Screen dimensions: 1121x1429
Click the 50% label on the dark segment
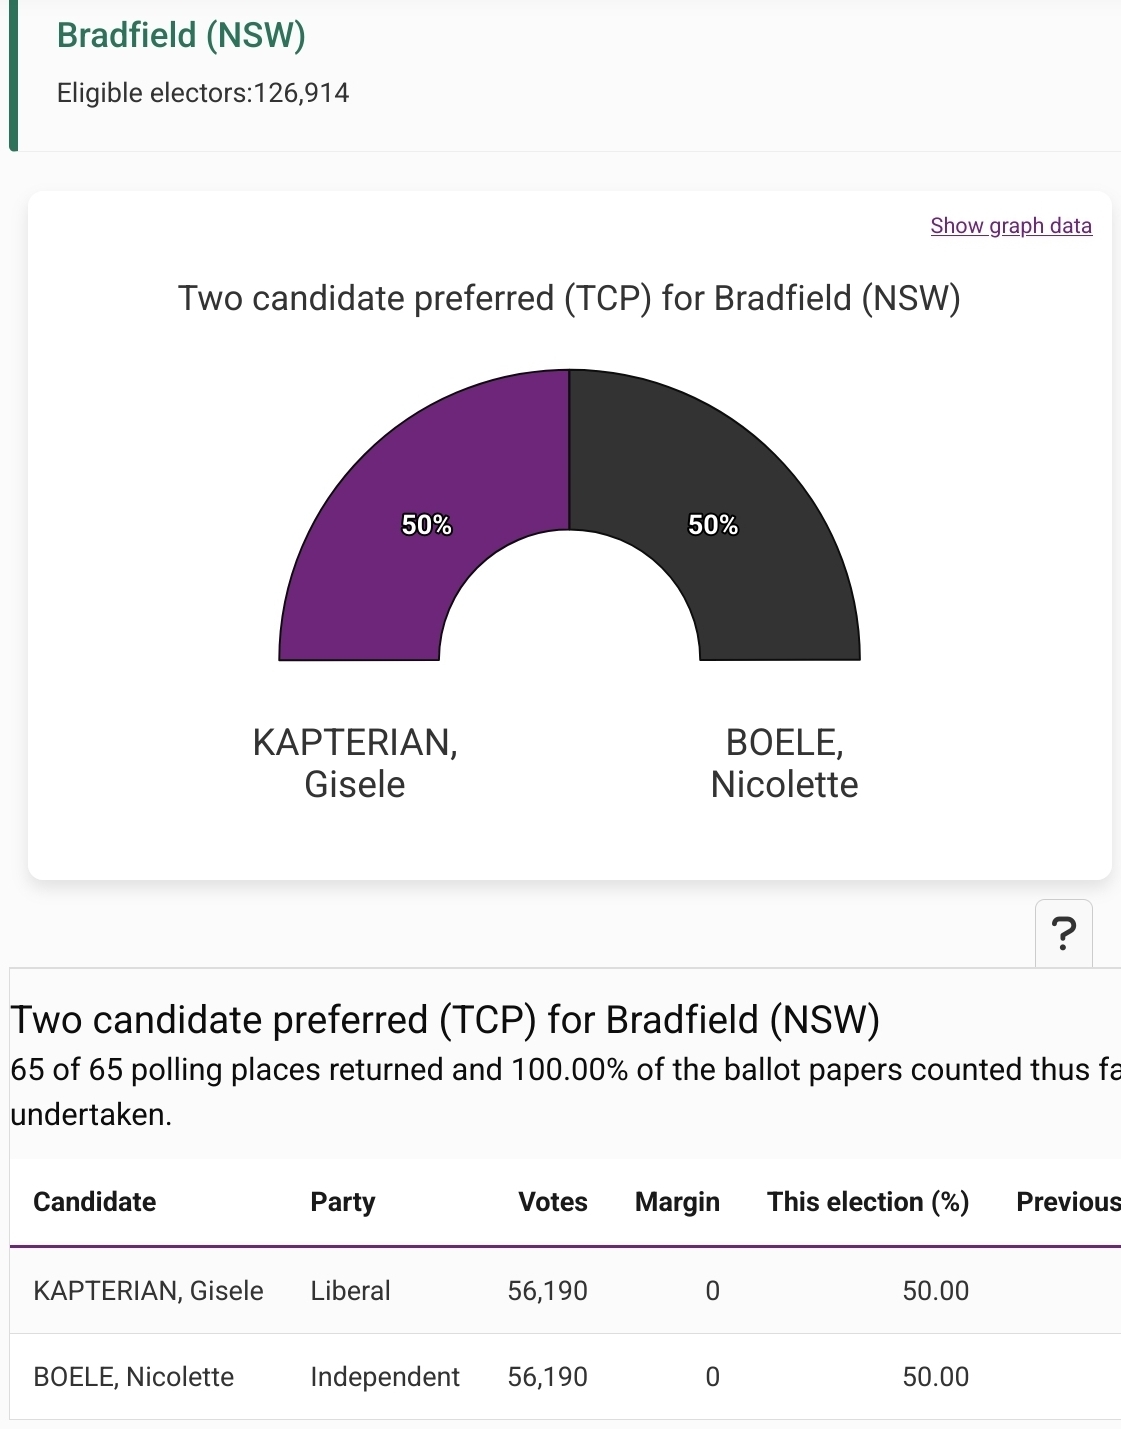tap(713, 525)
